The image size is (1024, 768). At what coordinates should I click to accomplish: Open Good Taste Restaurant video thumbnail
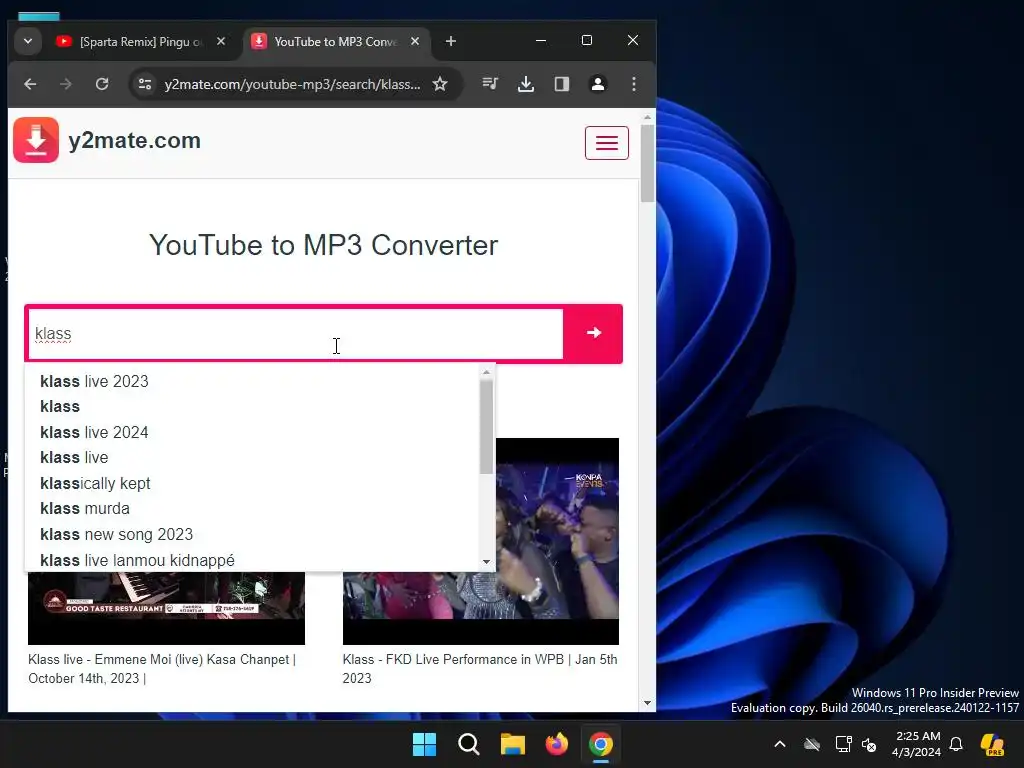(167, 608)
